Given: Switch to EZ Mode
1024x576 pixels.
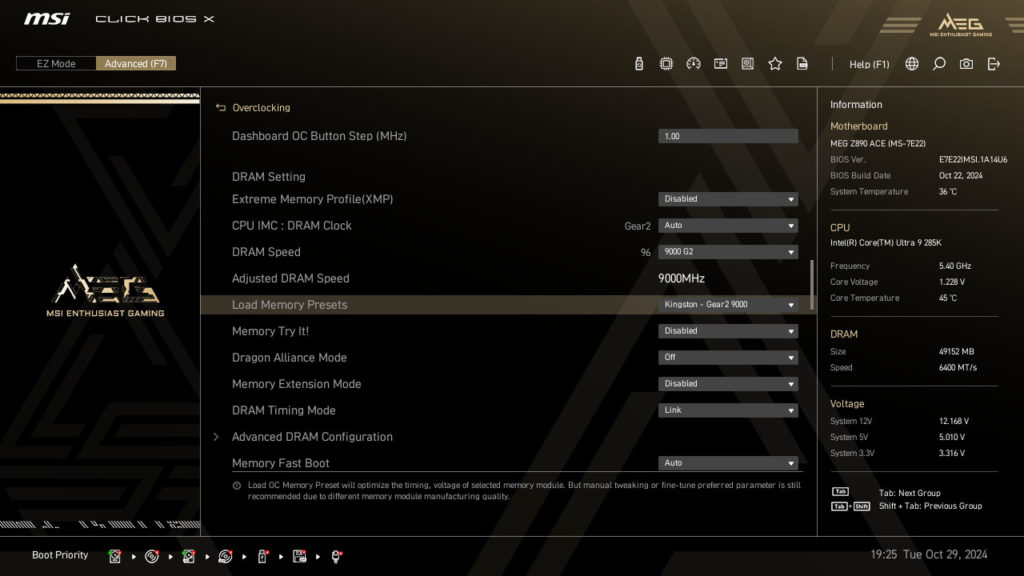Looking at the screenshot, I should (56, 63).
